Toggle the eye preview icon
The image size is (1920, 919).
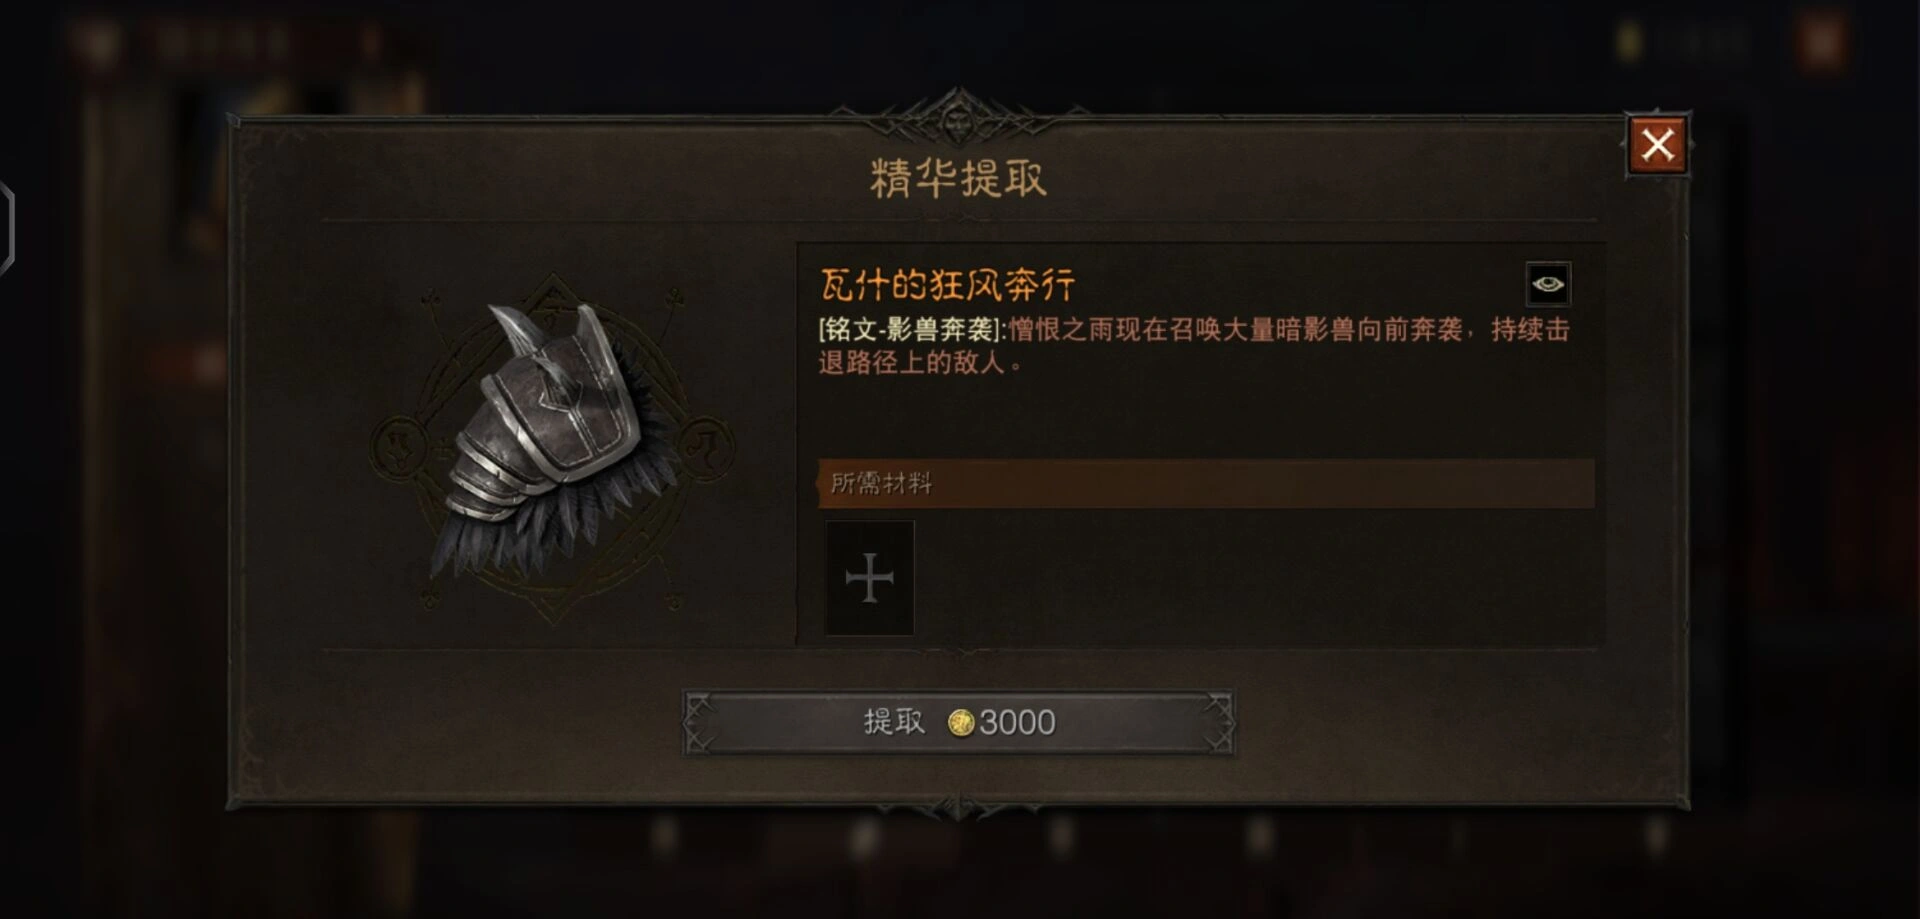pos(1547,284)
